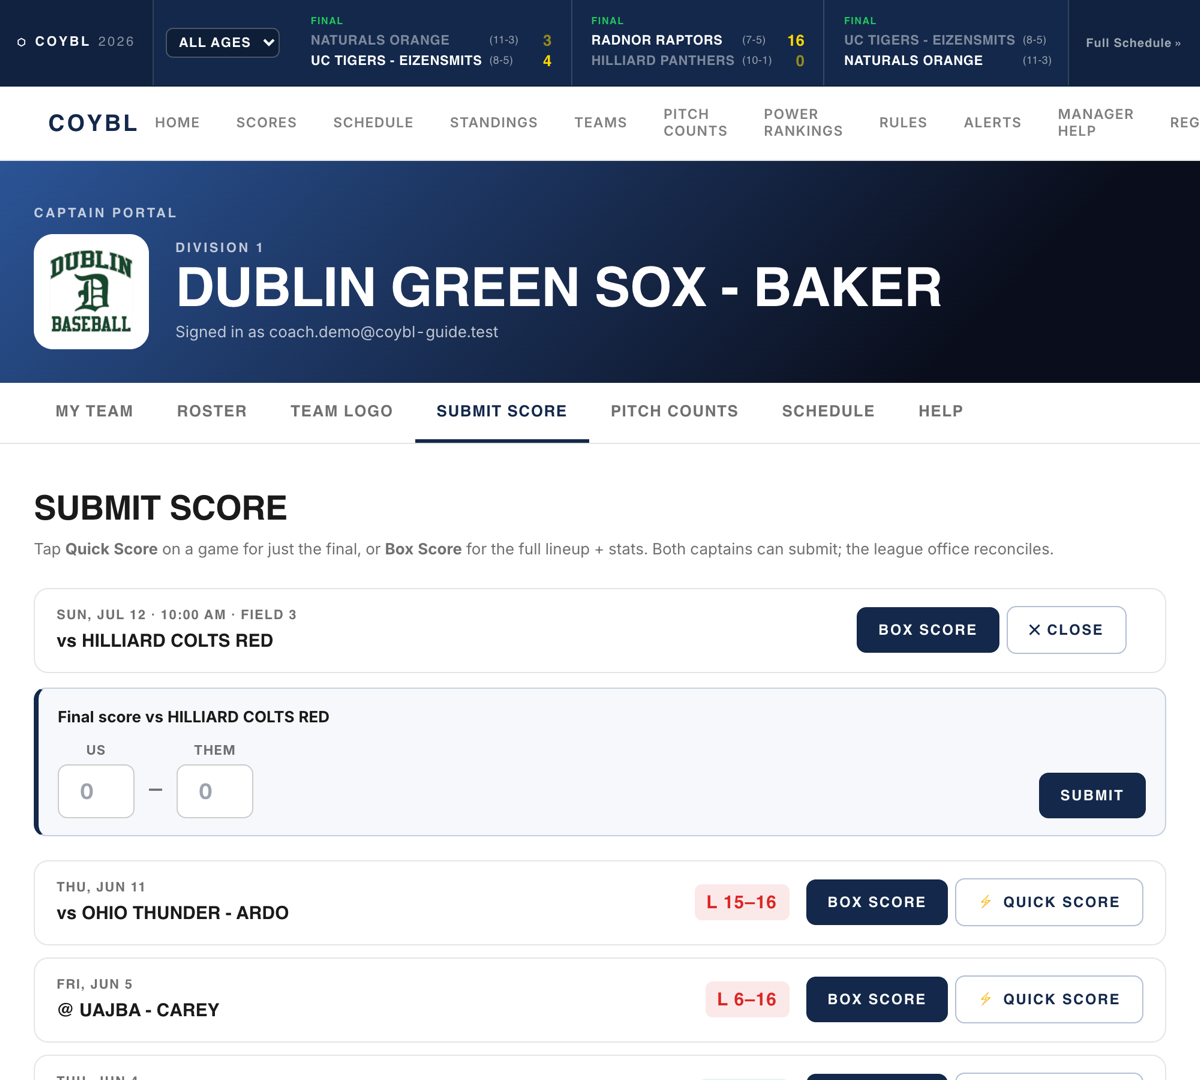The image size is (1200, 1080).
Task: Open the STANDINGS page
Action: point(493,123)
